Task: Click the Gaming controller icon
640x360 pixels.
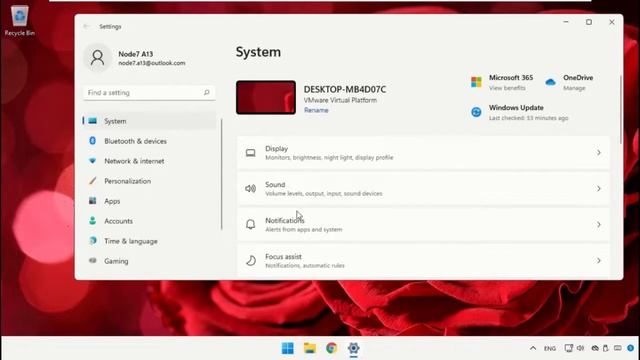Action: (x=93, y=260)
